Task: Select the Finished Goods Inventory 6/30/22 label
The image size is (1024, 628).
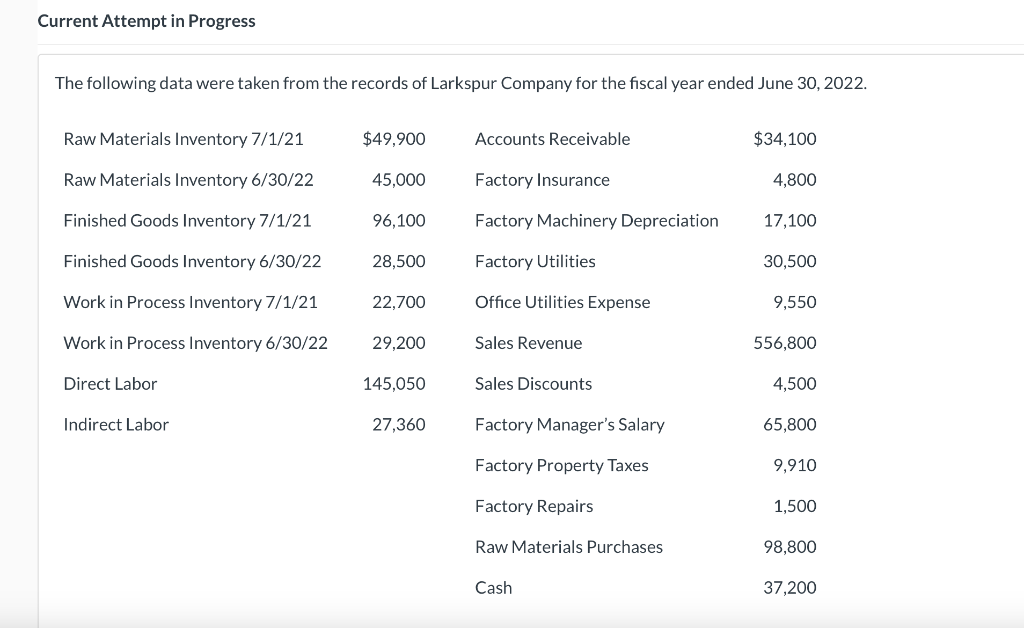Action: click(x=192, y=261)
